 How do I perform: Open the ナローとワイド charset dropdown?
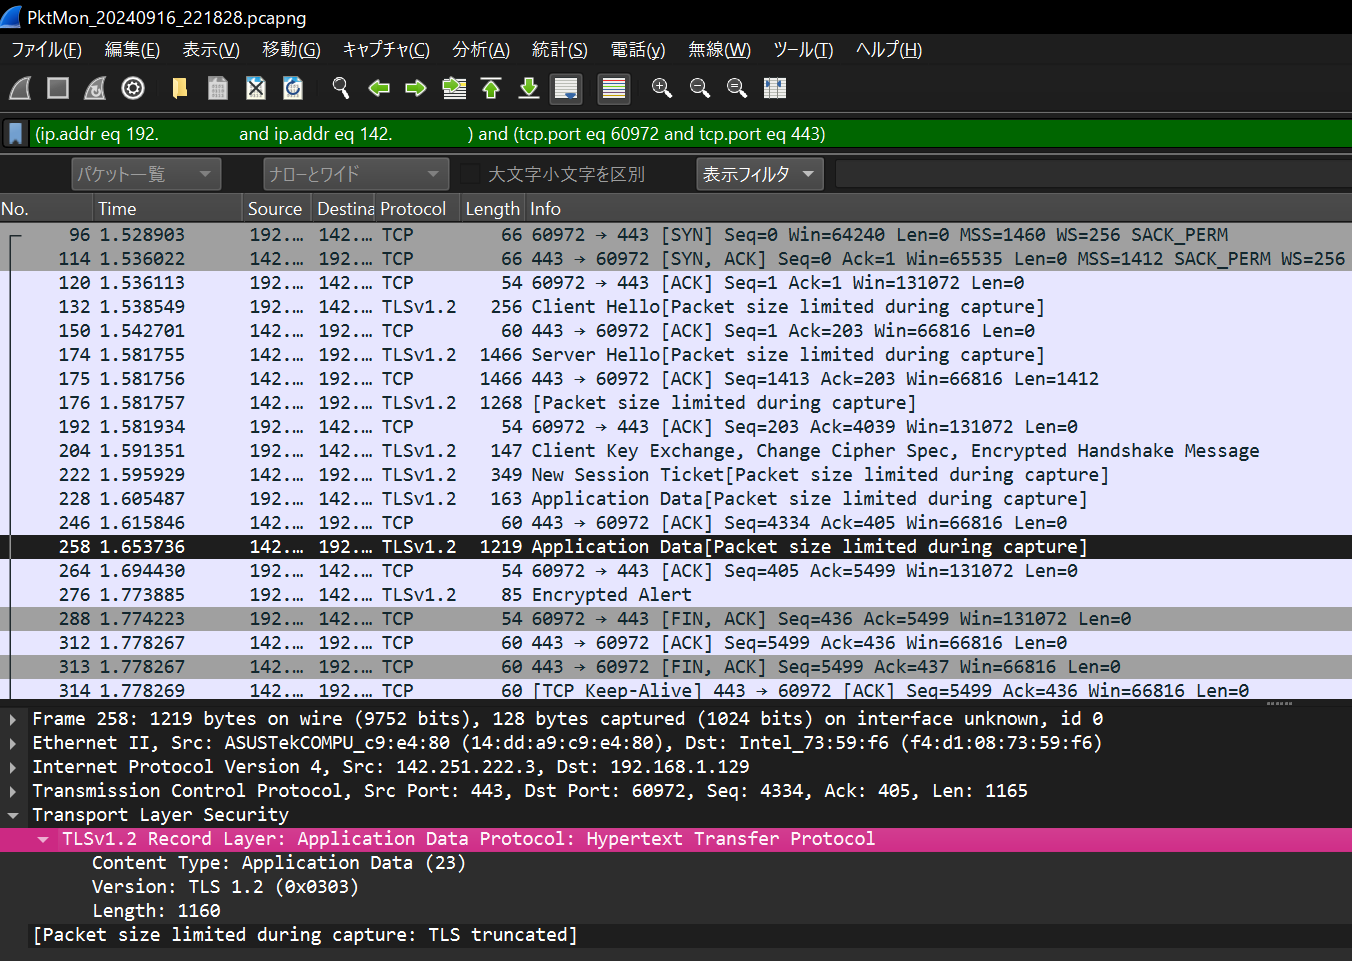coord(357,174)
